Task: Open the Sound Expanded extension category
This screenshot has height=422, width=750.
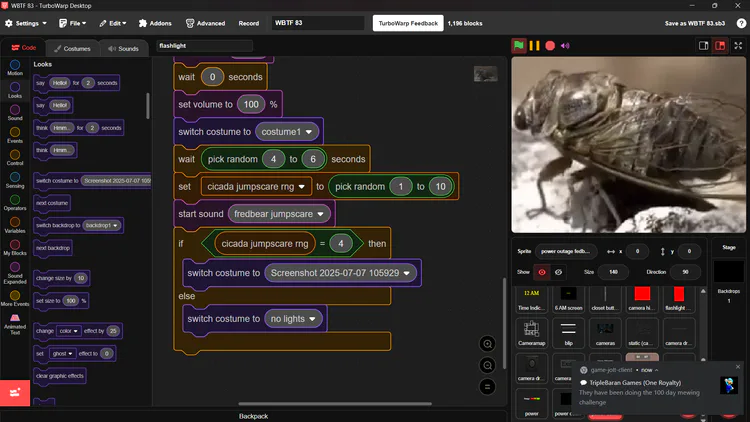Action: [x=15, y=273]
